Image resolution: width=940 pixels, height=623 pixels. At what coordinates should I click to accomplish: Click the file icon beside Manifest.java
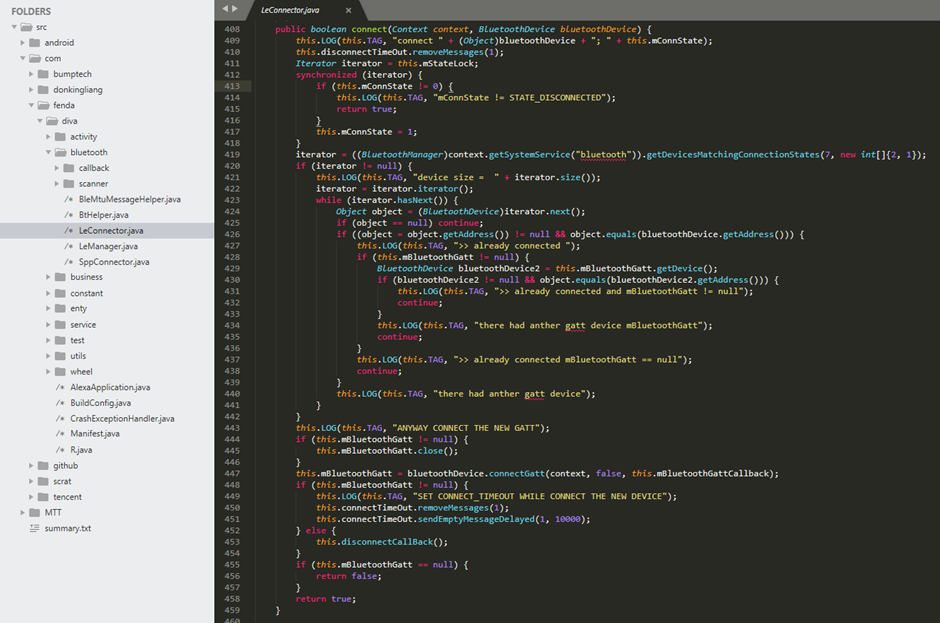[x=61, y=434]
